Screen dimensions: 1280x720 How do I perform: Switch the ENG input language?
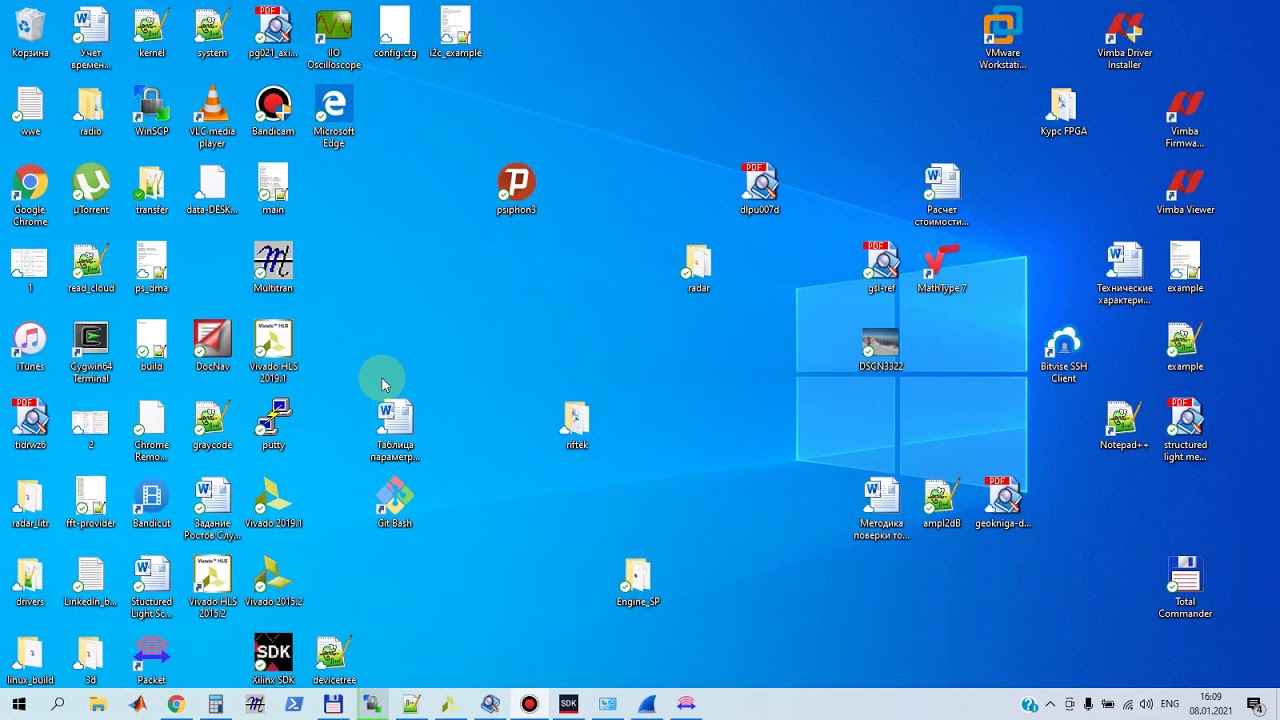coord(1170,704)
